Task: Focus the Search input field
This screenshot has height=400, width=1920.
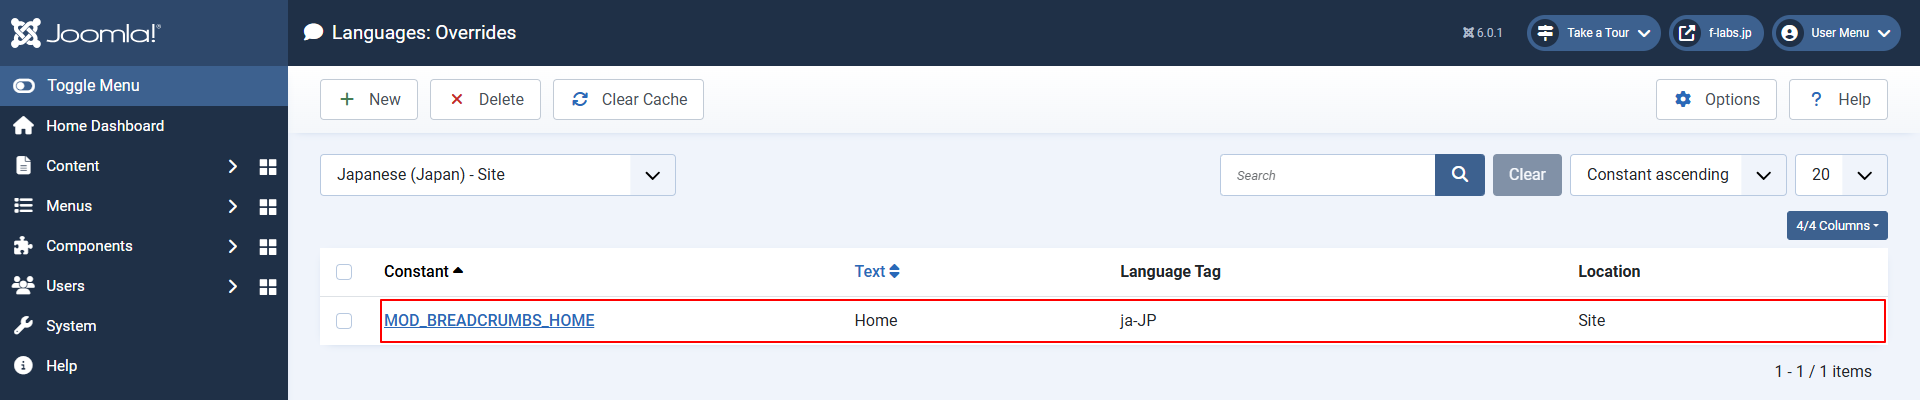Action: coord(1327,175)
